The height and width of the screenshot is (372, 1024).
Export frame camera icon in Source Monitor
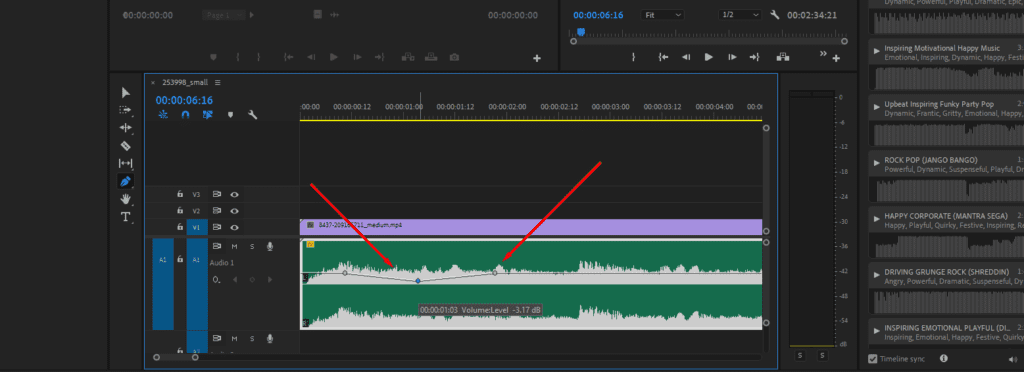[x=454, y=57]
